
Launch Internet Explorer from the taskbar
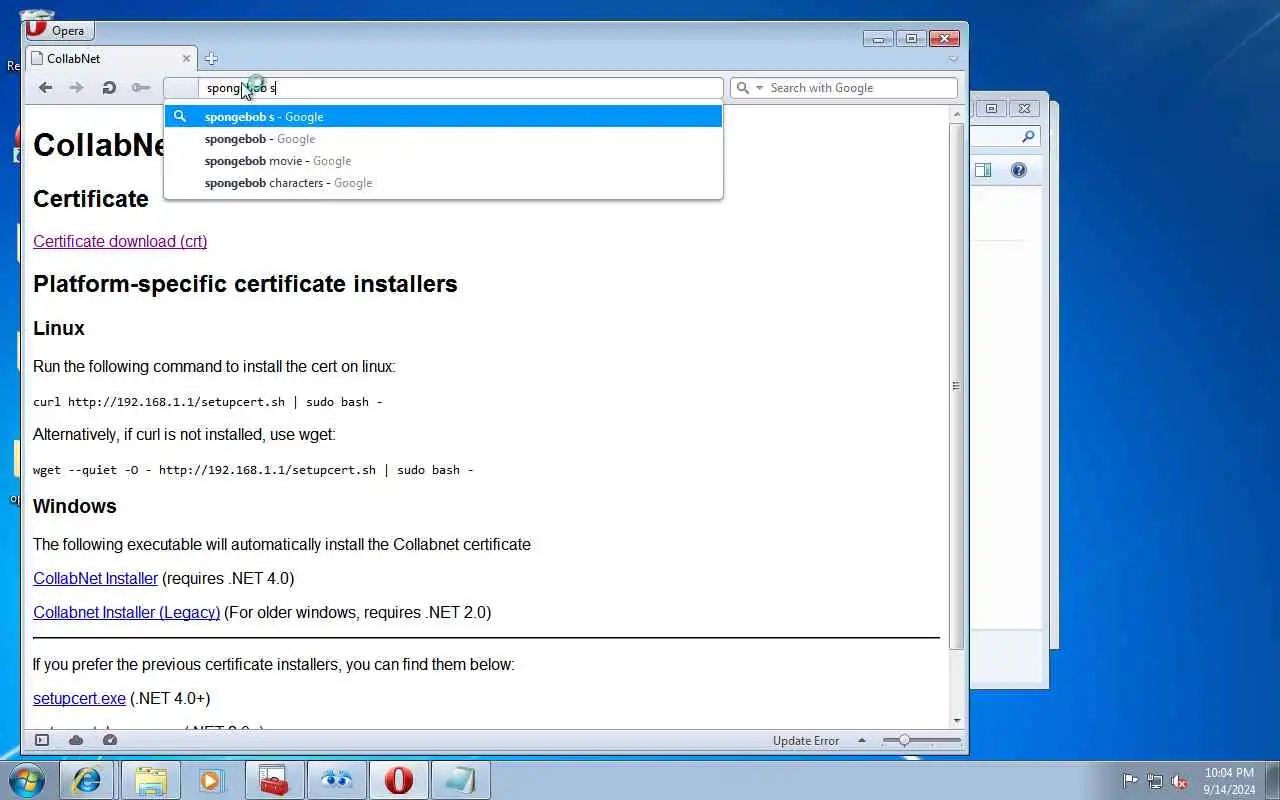(x=86, y=780)
